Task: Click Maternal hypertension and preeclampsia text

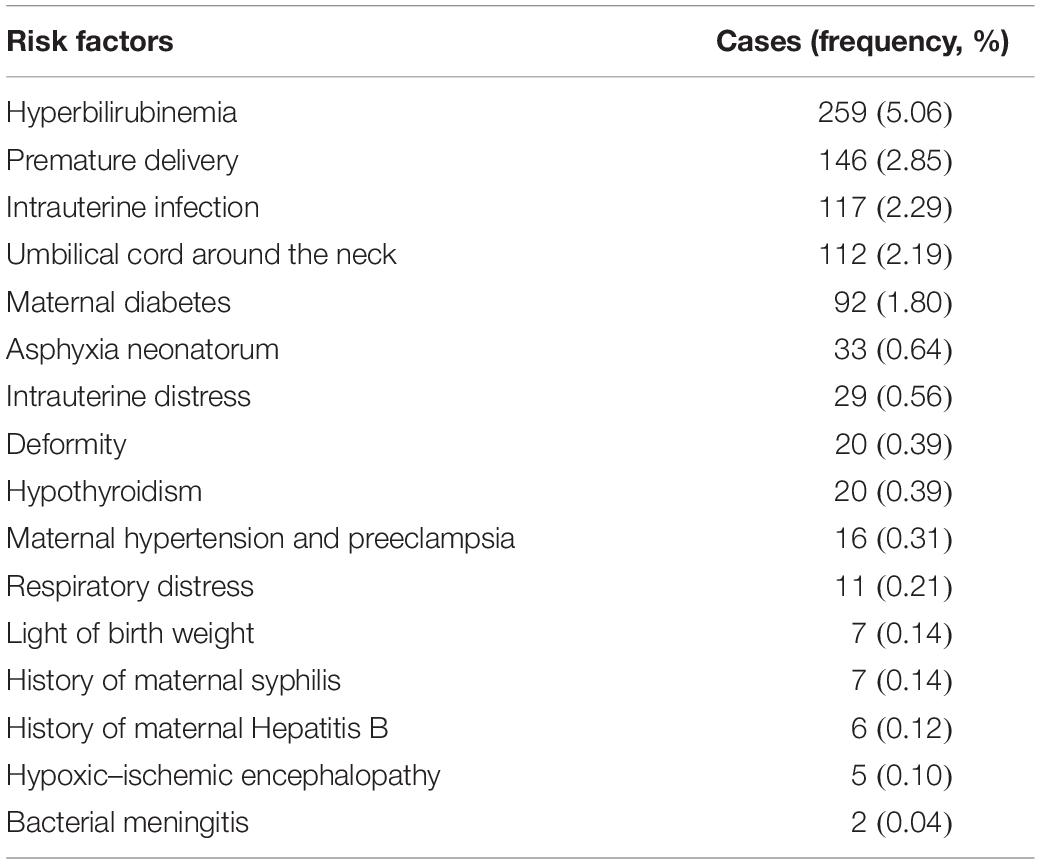Action: pyautogui.click(x=261, y=539)
